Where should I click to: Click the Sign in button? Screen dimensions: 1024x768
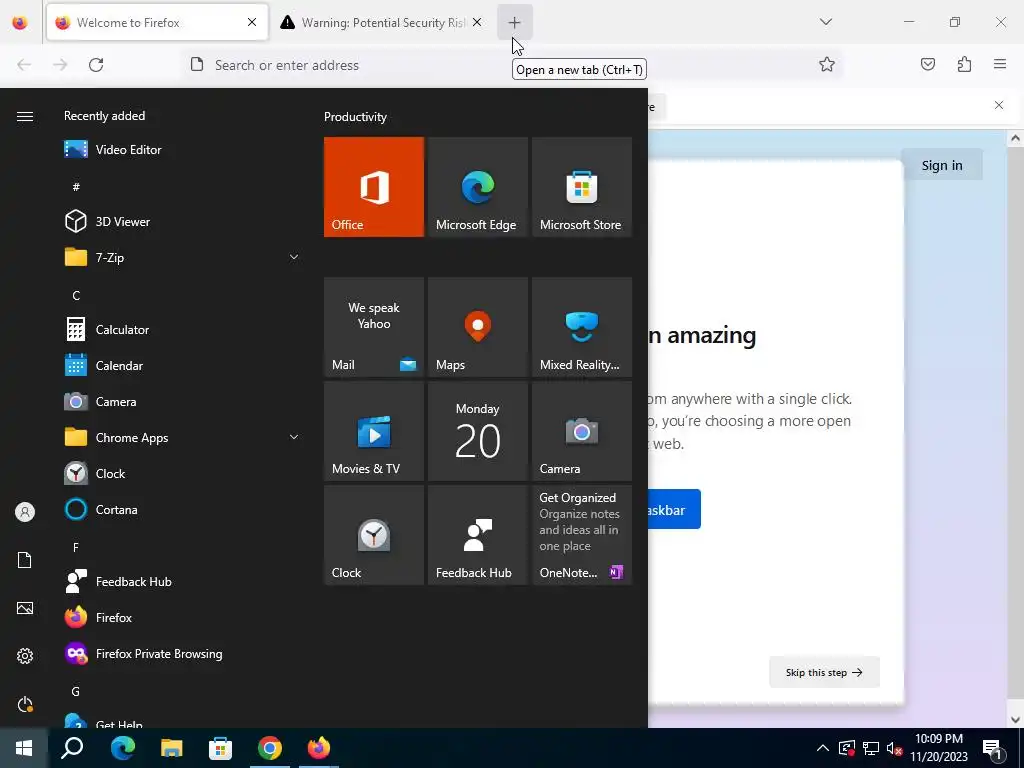coord(942,165)
